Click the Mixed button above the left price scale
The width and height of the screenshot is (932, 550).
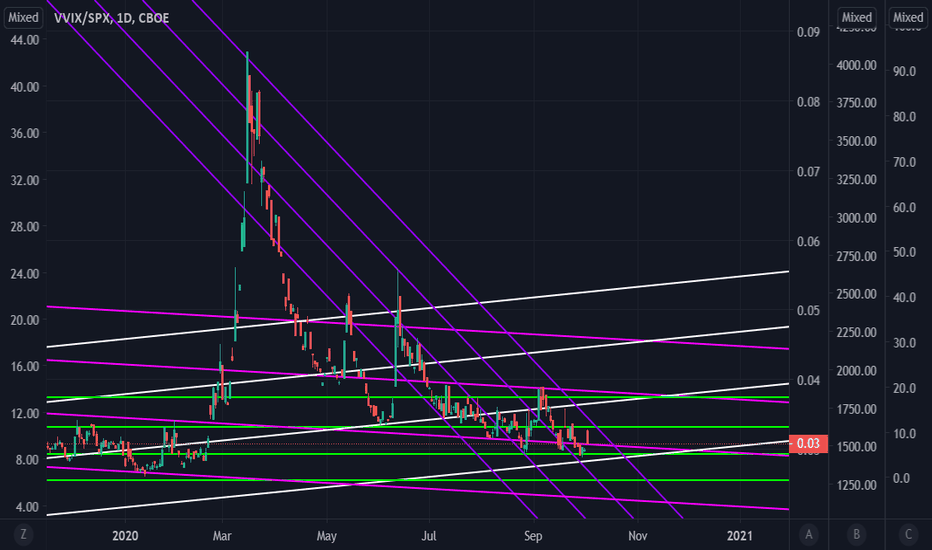pyautogui.click(x=23, y=18)
